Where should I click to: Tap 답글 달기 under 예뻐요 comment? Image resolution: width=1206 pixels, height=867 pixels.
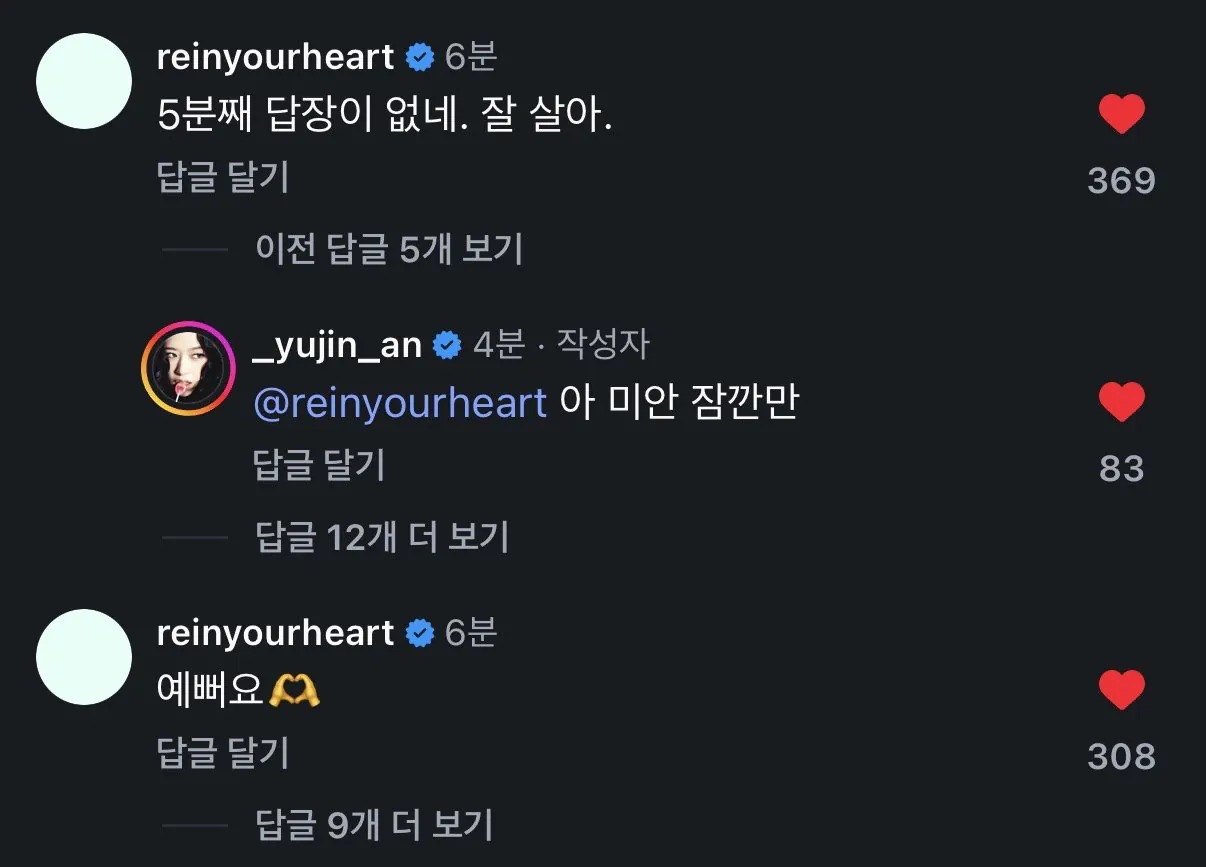tap(223, 753)
